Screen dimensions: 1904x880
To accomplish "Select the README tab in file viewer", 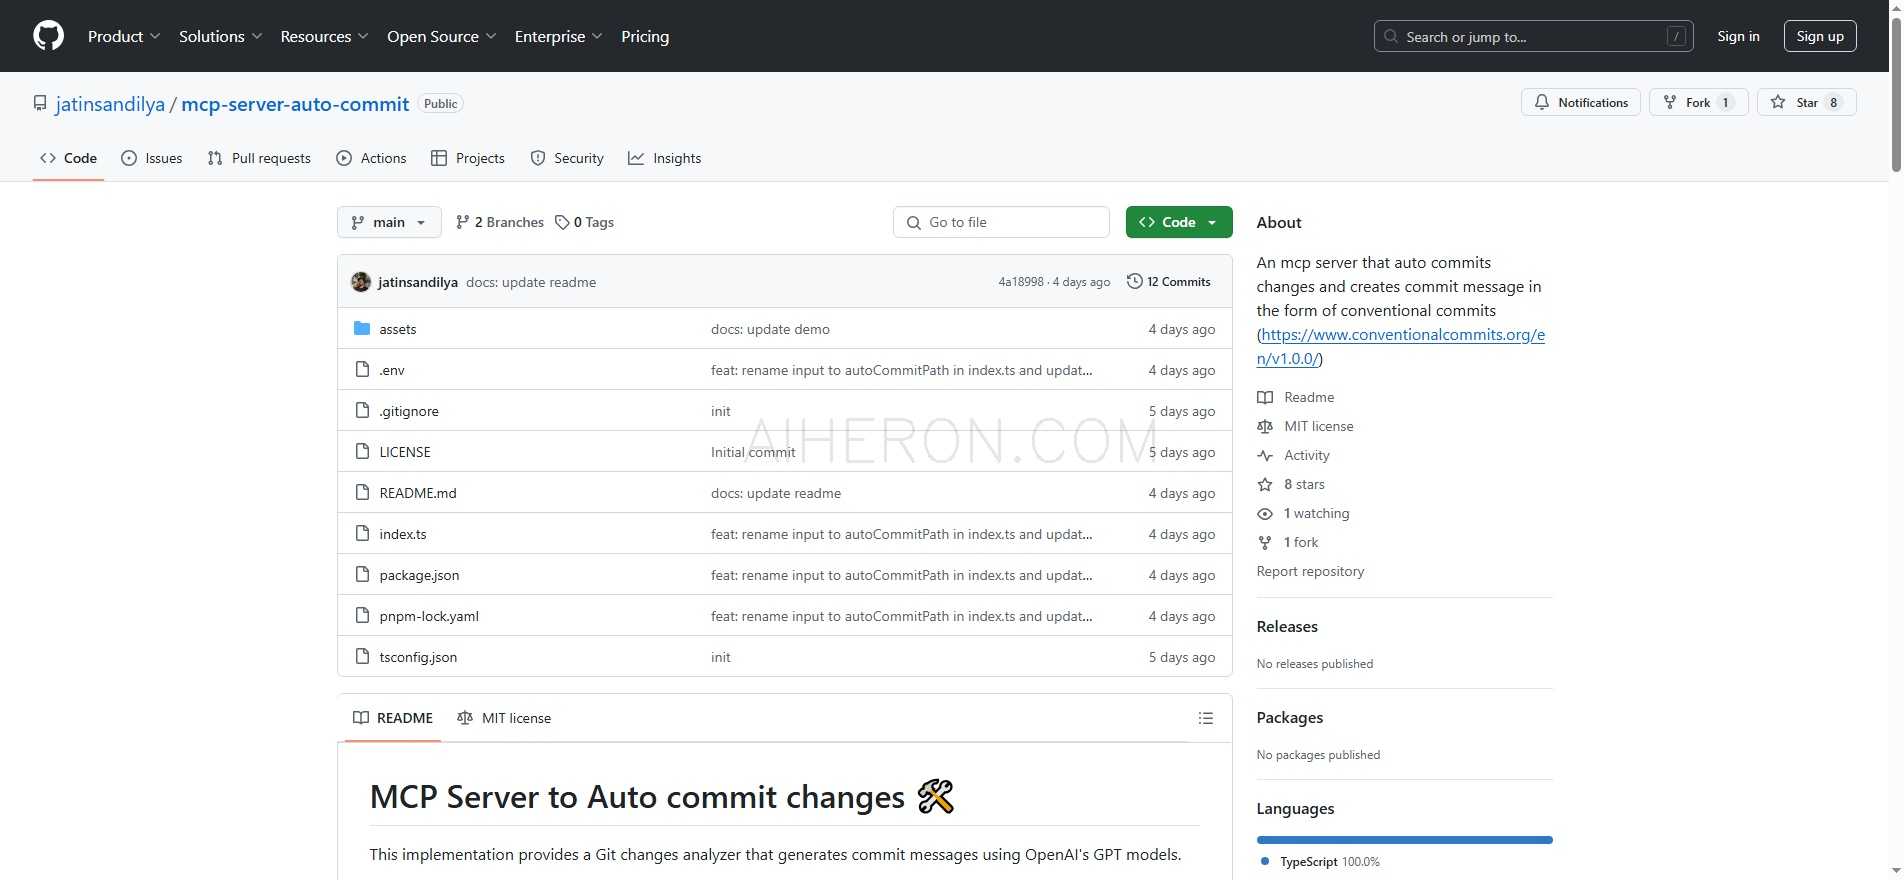I will coord(393,718).
